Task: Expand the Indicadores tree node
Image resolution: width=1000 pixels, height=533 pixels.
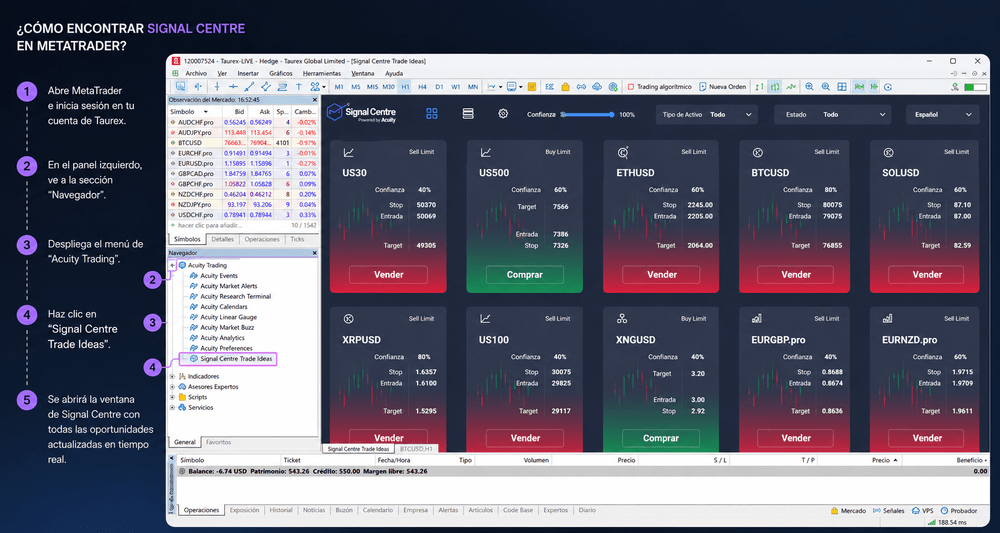Action: (x=172, y=376)
